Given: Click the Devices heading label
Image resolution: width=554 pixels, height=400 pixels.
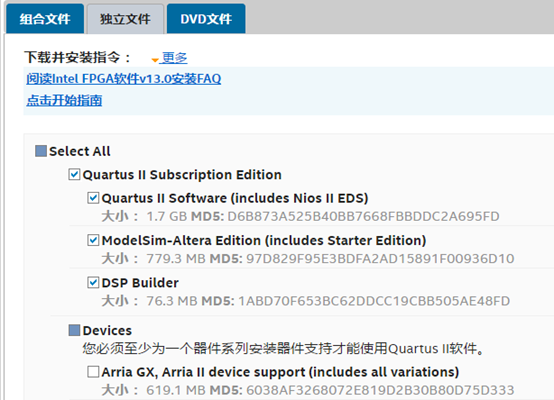Looking at the screenshot, I should (107, 330).
